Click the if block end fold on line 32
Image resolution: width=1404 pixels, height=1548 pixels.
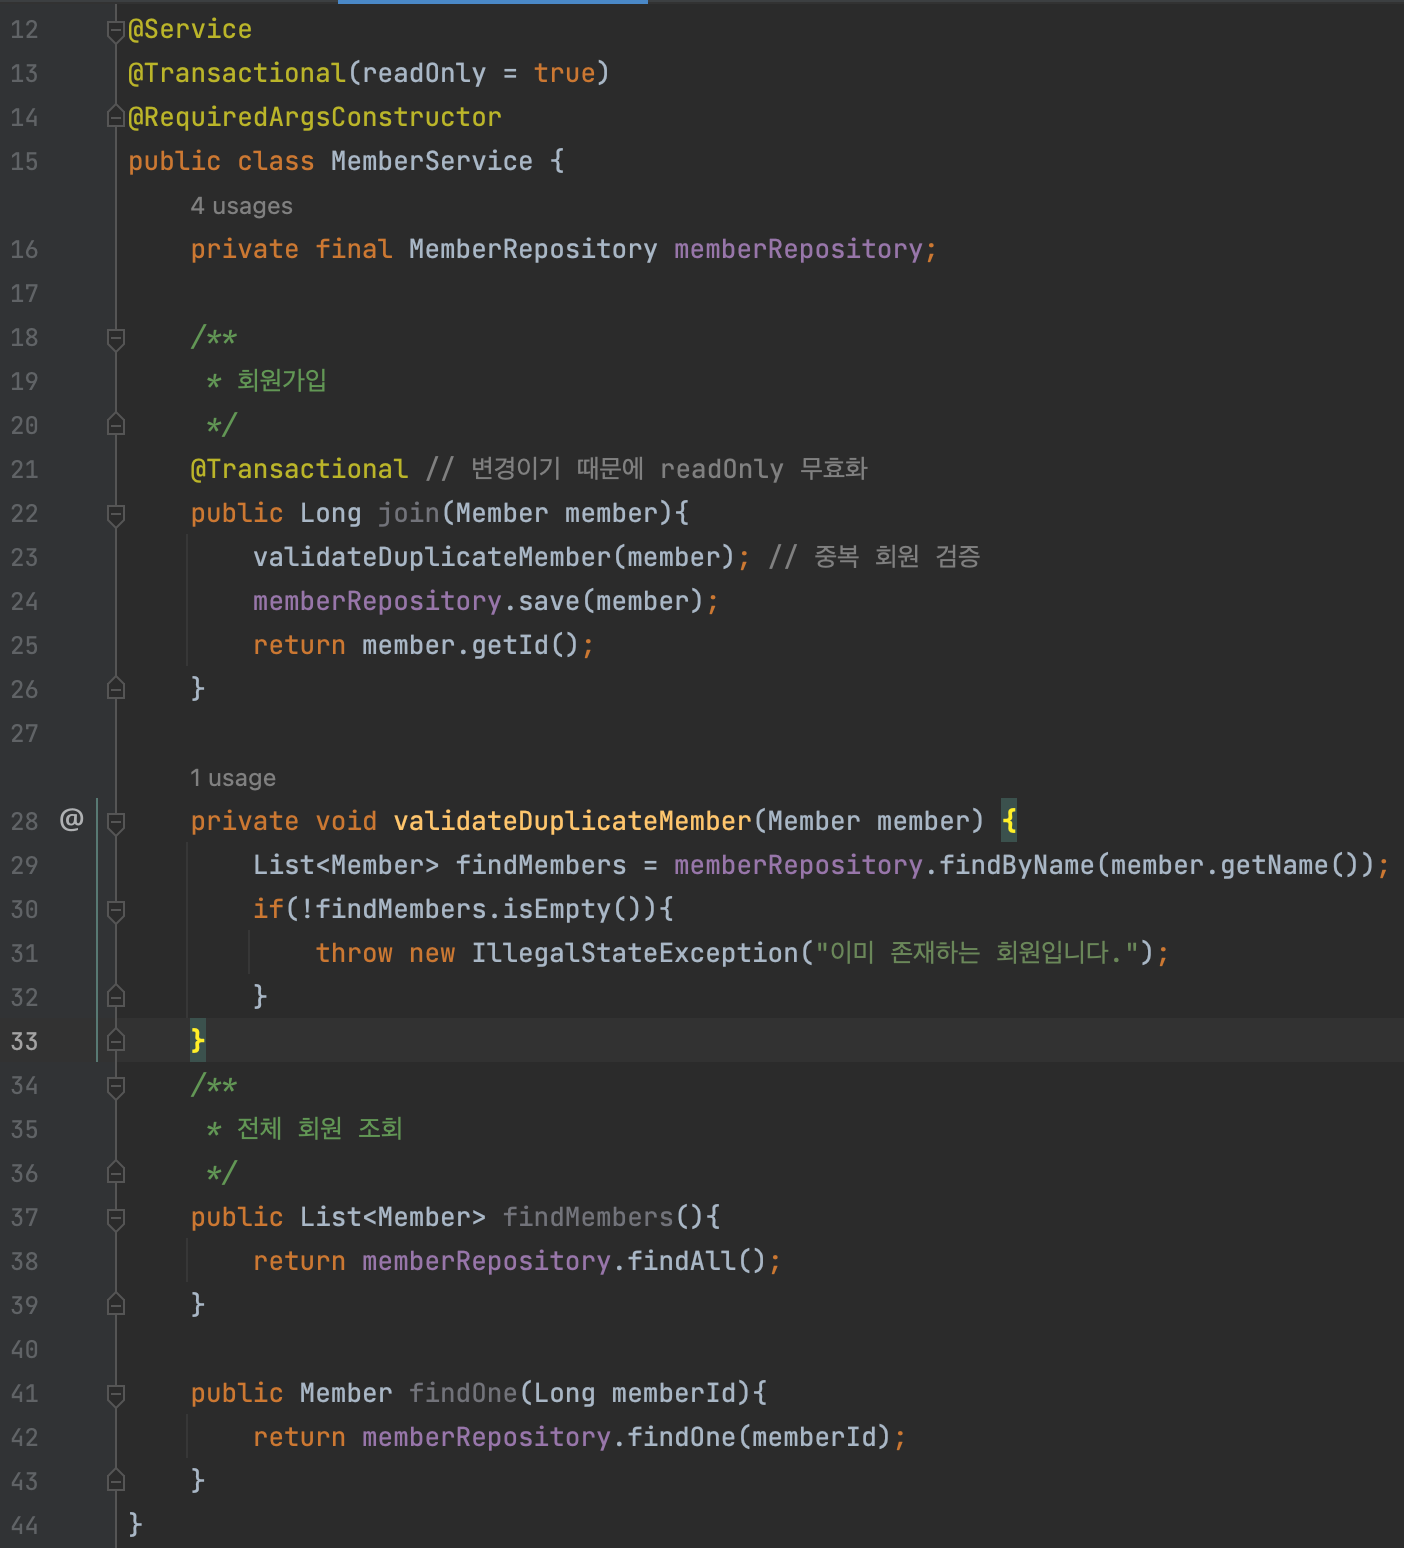116,998
